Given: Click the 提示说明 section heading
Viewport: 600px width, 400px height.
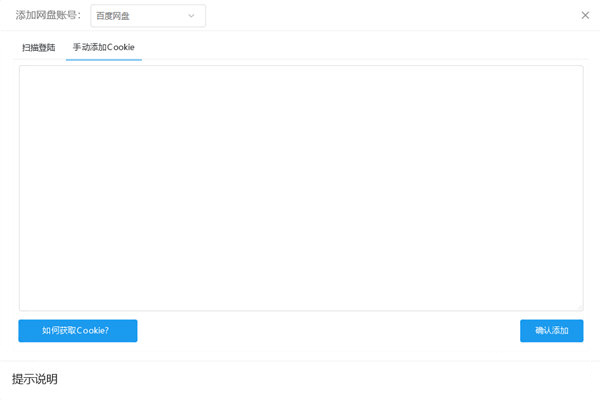Looking at the screenshot, I should click(x=35, y=379).
